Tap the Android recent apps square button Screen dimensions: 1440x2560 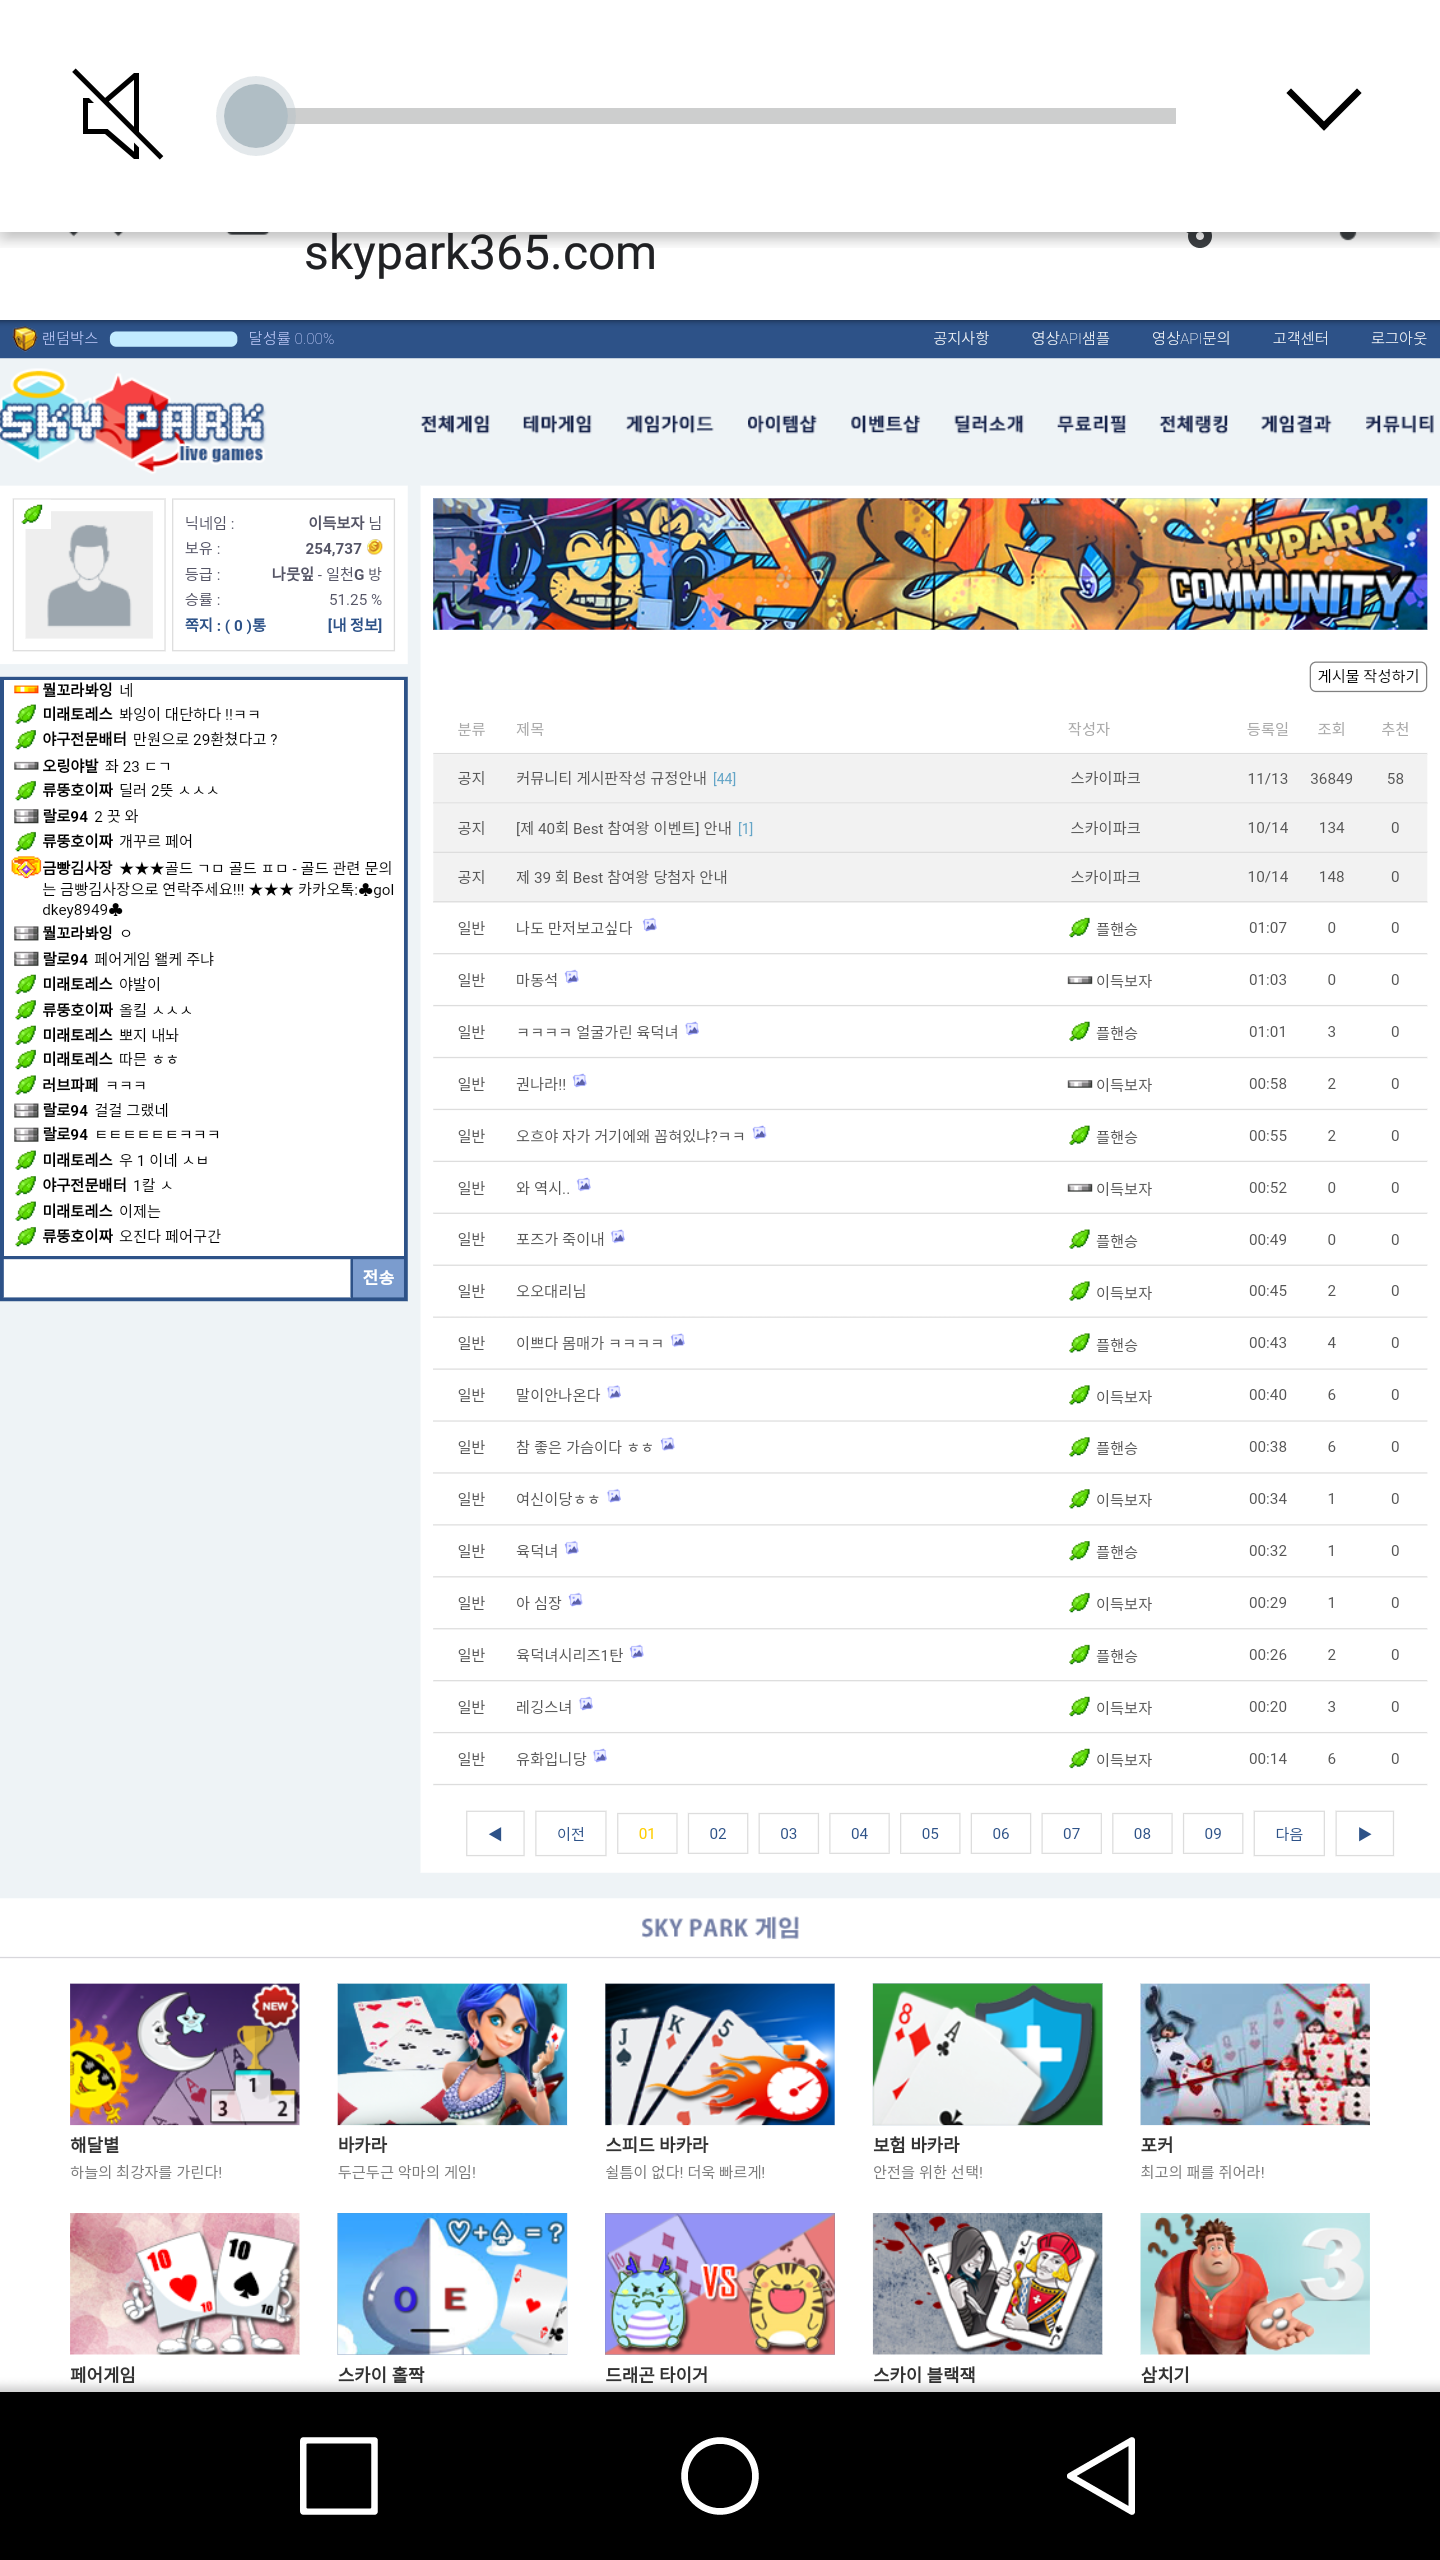coord(339,2476)
